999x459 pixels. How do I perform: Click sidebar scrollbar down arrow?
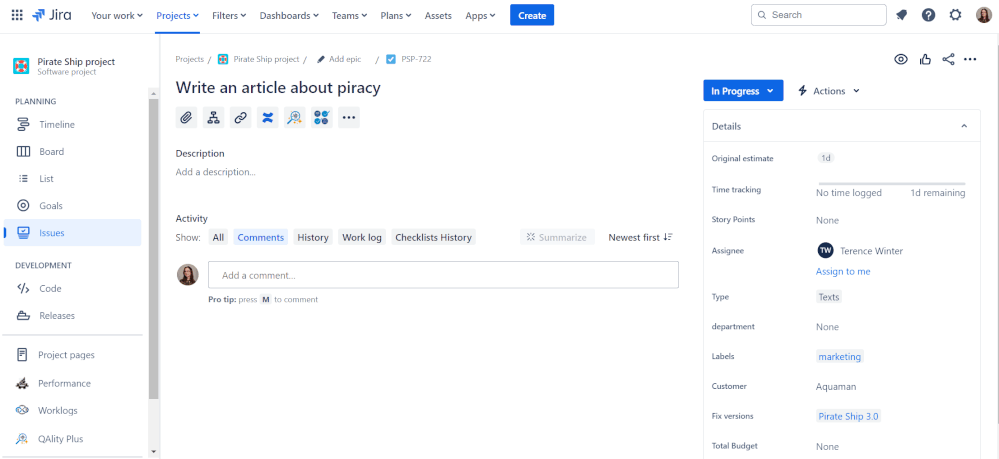click(x=154, y=451)
